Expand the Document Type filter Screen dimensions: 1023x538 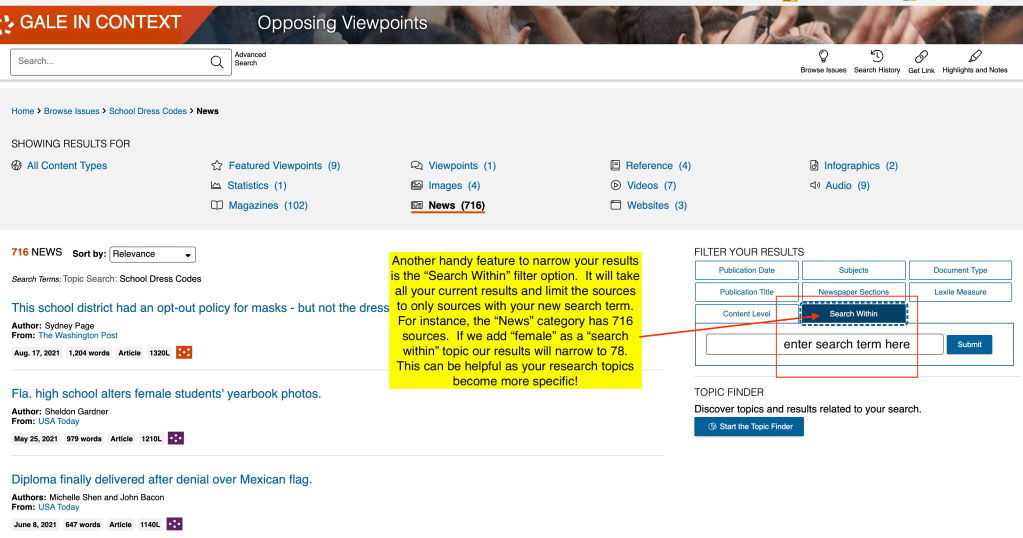[960, 270]
